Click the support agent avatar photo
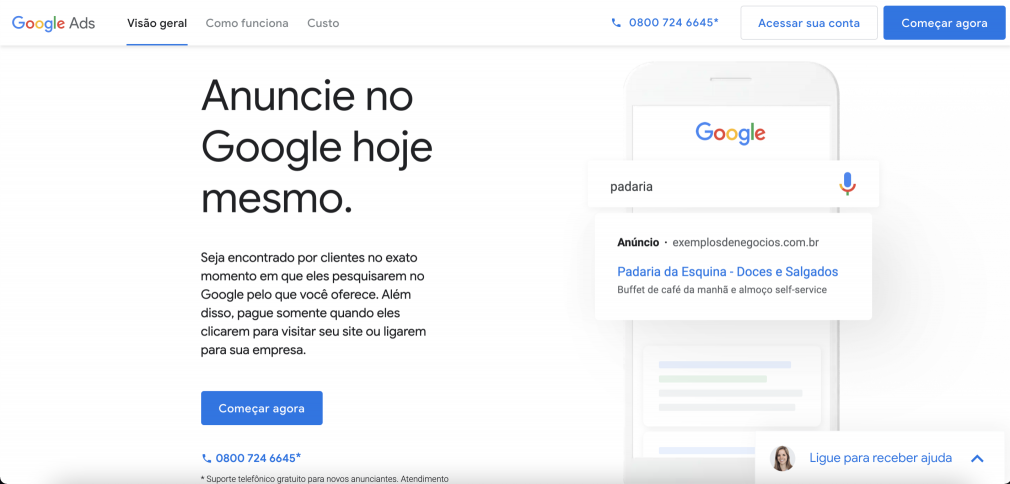1010x484 pixels. click(x=782, y=458)
